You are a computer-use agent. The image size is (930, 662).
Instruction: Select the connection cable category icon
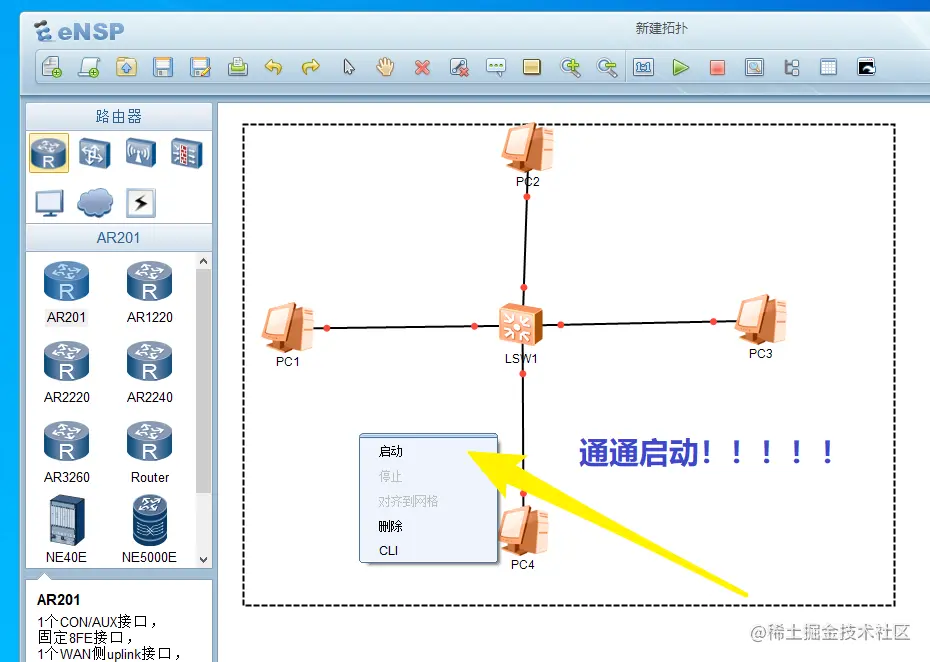[141, 203]
